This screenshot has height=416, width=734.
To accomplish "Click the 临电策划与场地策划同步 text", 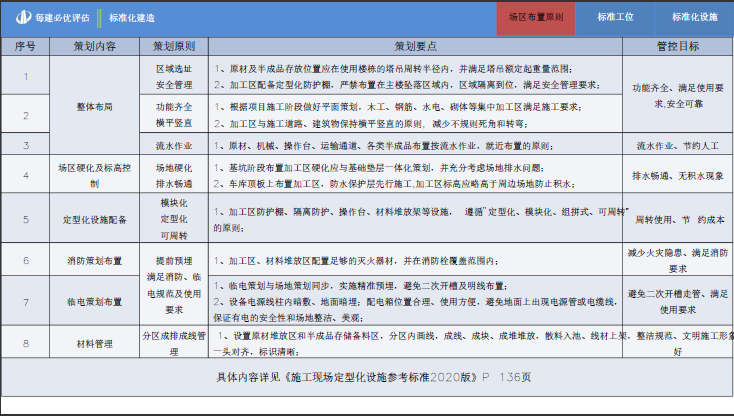I will (x=360, y=285).
